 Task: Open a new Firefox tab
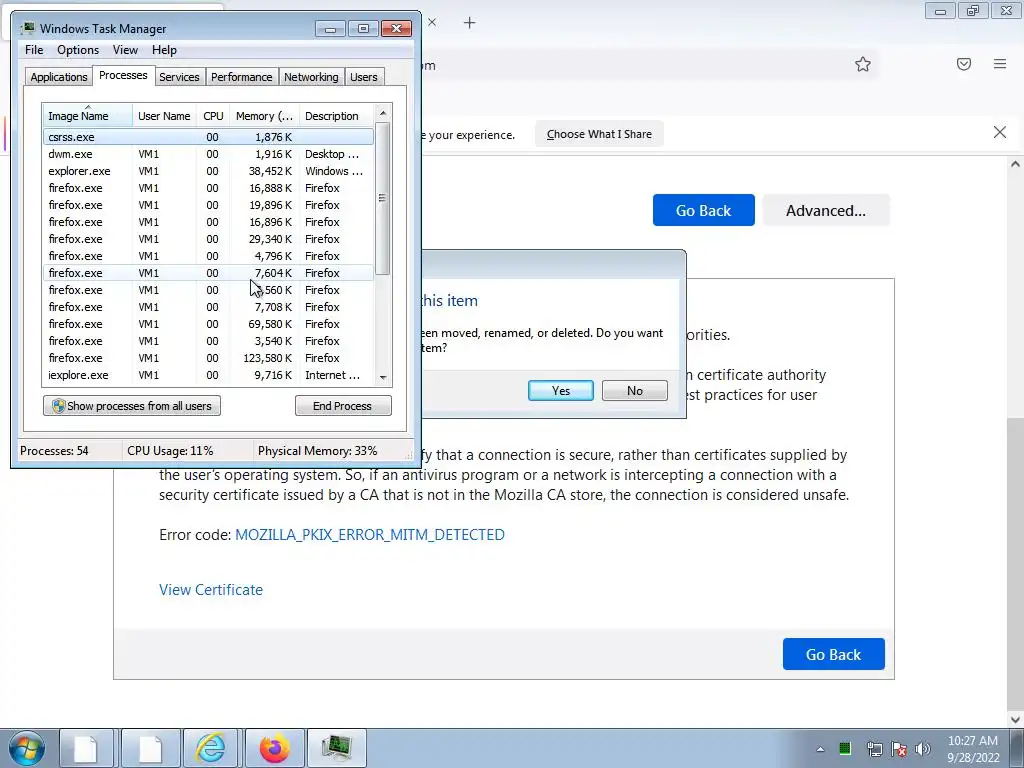click(x=470, y=23)
